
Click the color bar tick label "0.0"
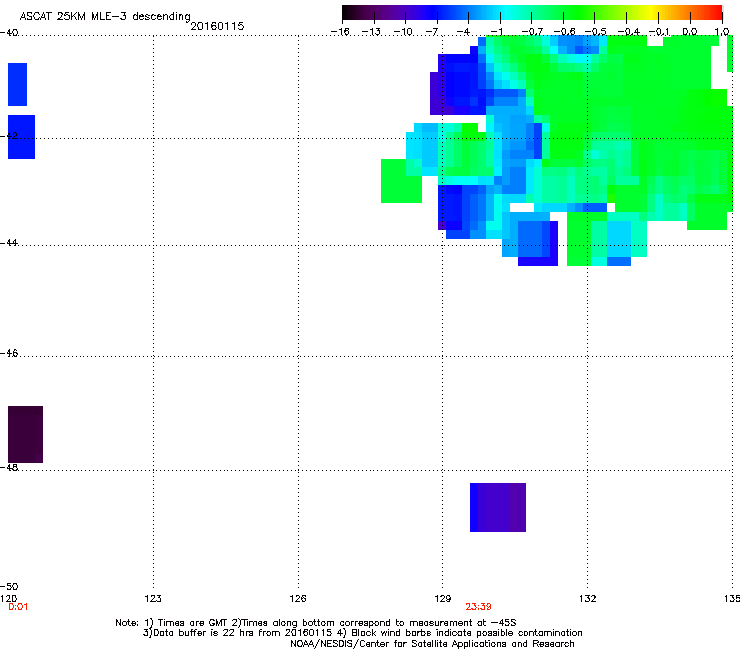pyautogui.click(x=690, y=32)
